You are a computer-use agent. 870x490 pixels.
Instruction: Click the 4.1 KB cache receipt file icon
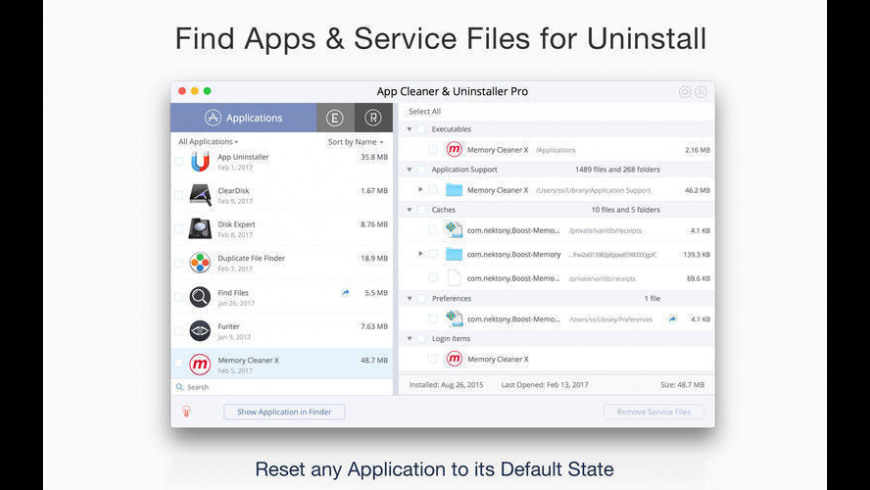pos(454,230)
